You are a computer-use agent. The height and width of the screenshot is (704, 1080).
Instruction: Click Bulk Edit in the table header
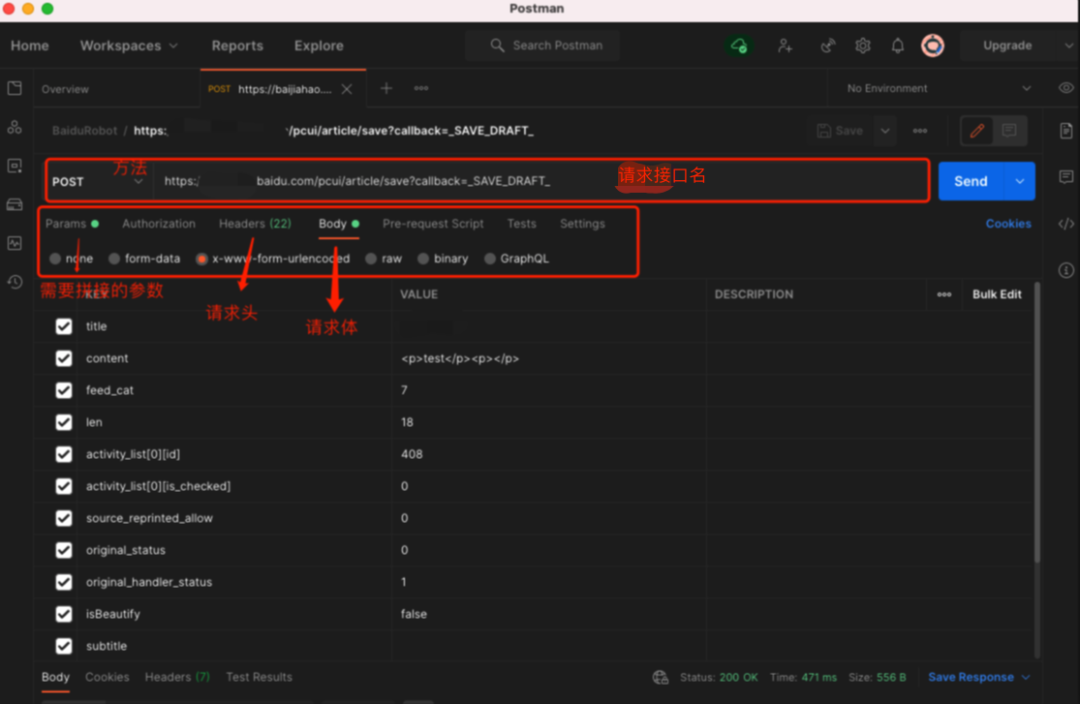pyautogui.click(x=997, y=294)
